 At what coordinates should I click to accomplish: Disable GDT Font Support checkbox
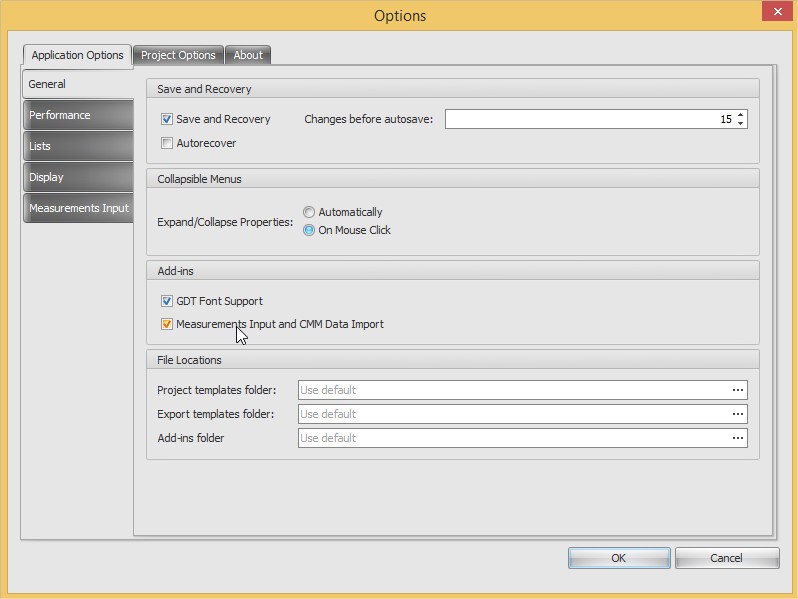167,301
